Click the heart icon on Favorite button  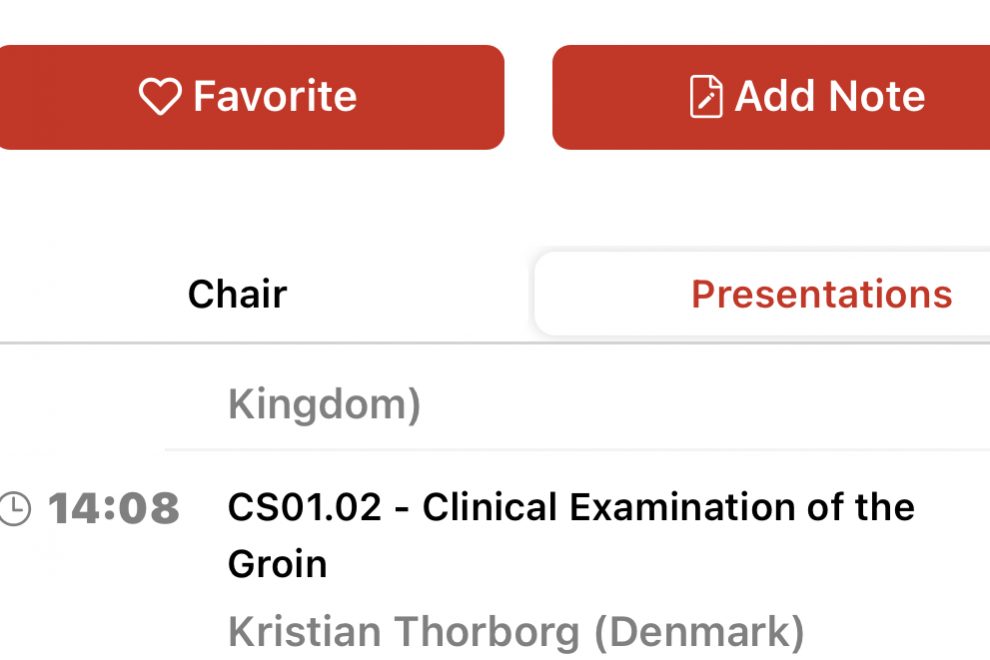point(160,97)
